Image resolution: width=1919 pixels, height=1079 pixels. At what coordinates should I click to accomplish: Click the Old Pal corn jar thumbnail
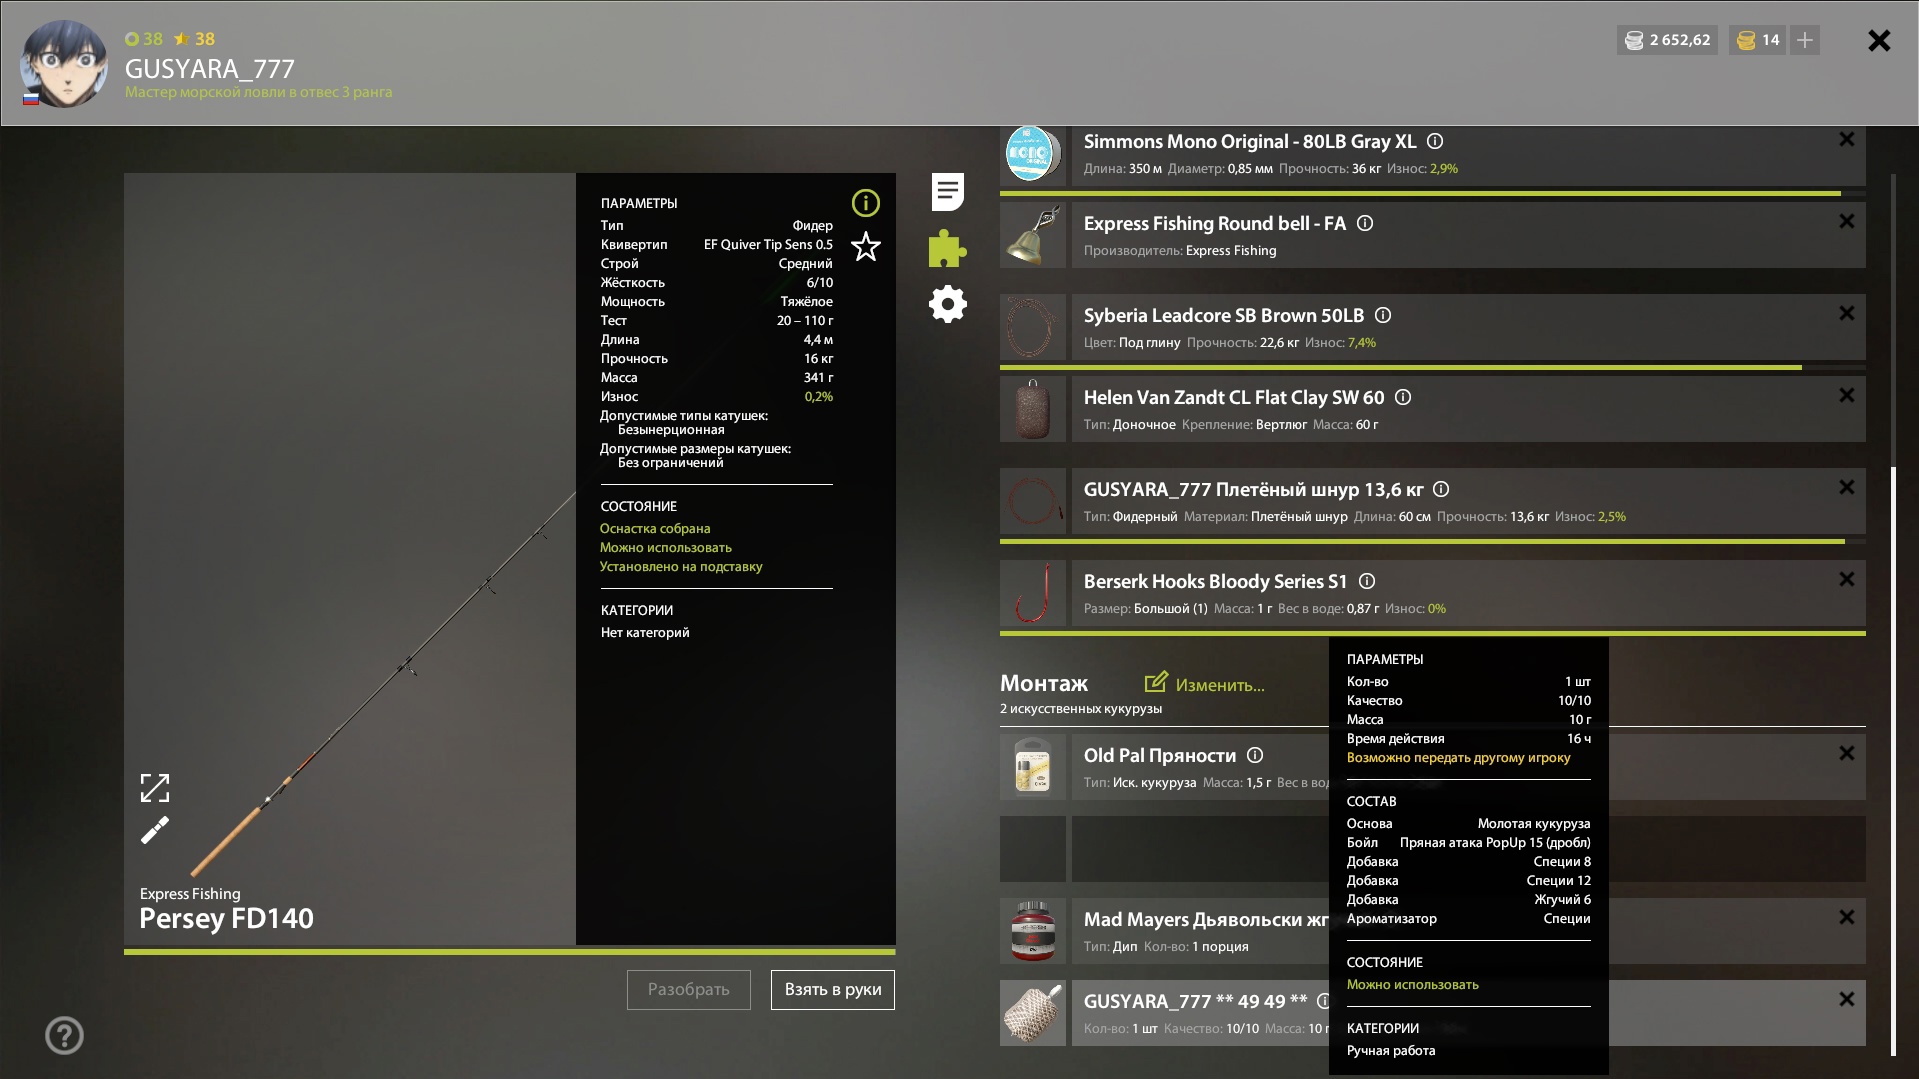pos(1033,767)
